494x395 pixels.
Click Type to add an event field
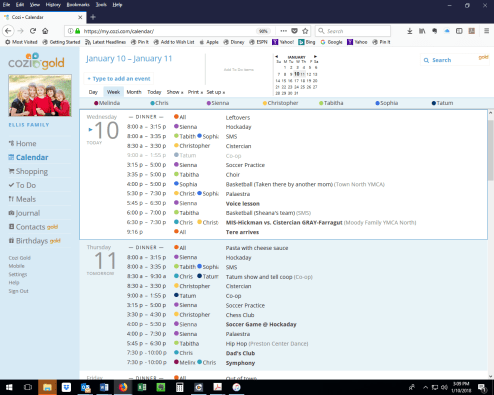click(x=119, y=79)
